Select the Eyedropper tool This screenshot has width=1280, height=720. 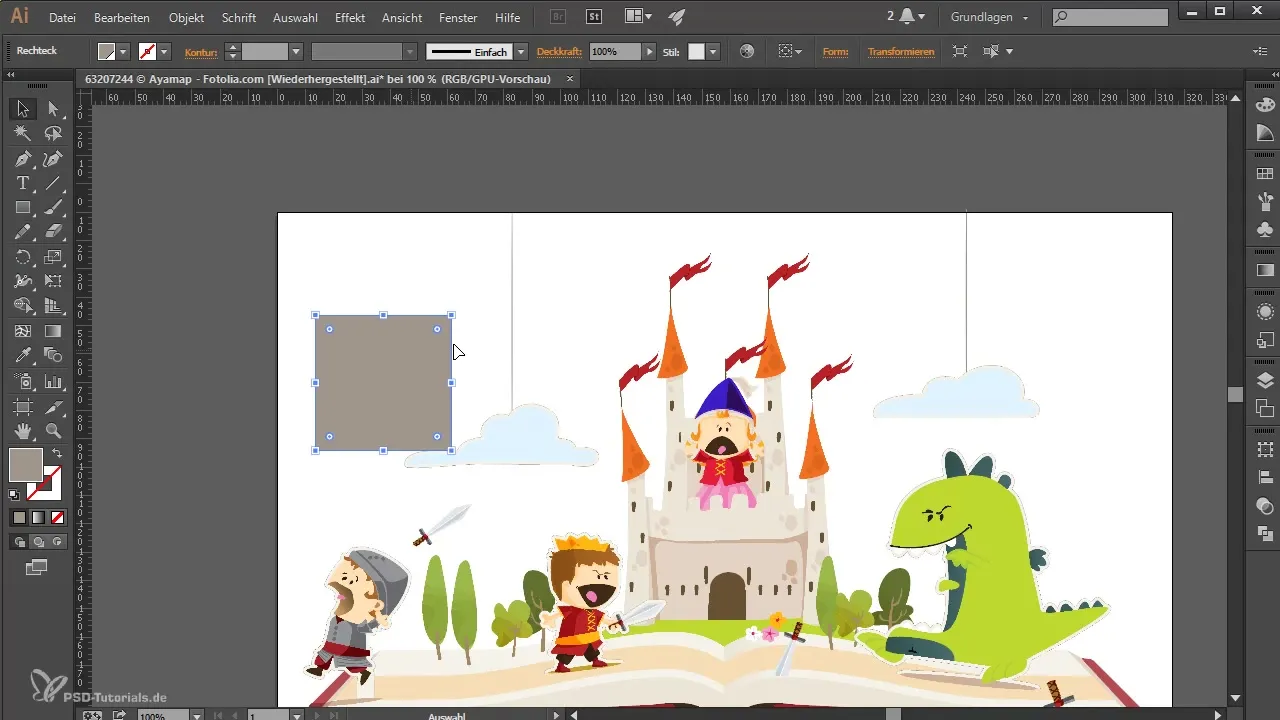point(22,356)
